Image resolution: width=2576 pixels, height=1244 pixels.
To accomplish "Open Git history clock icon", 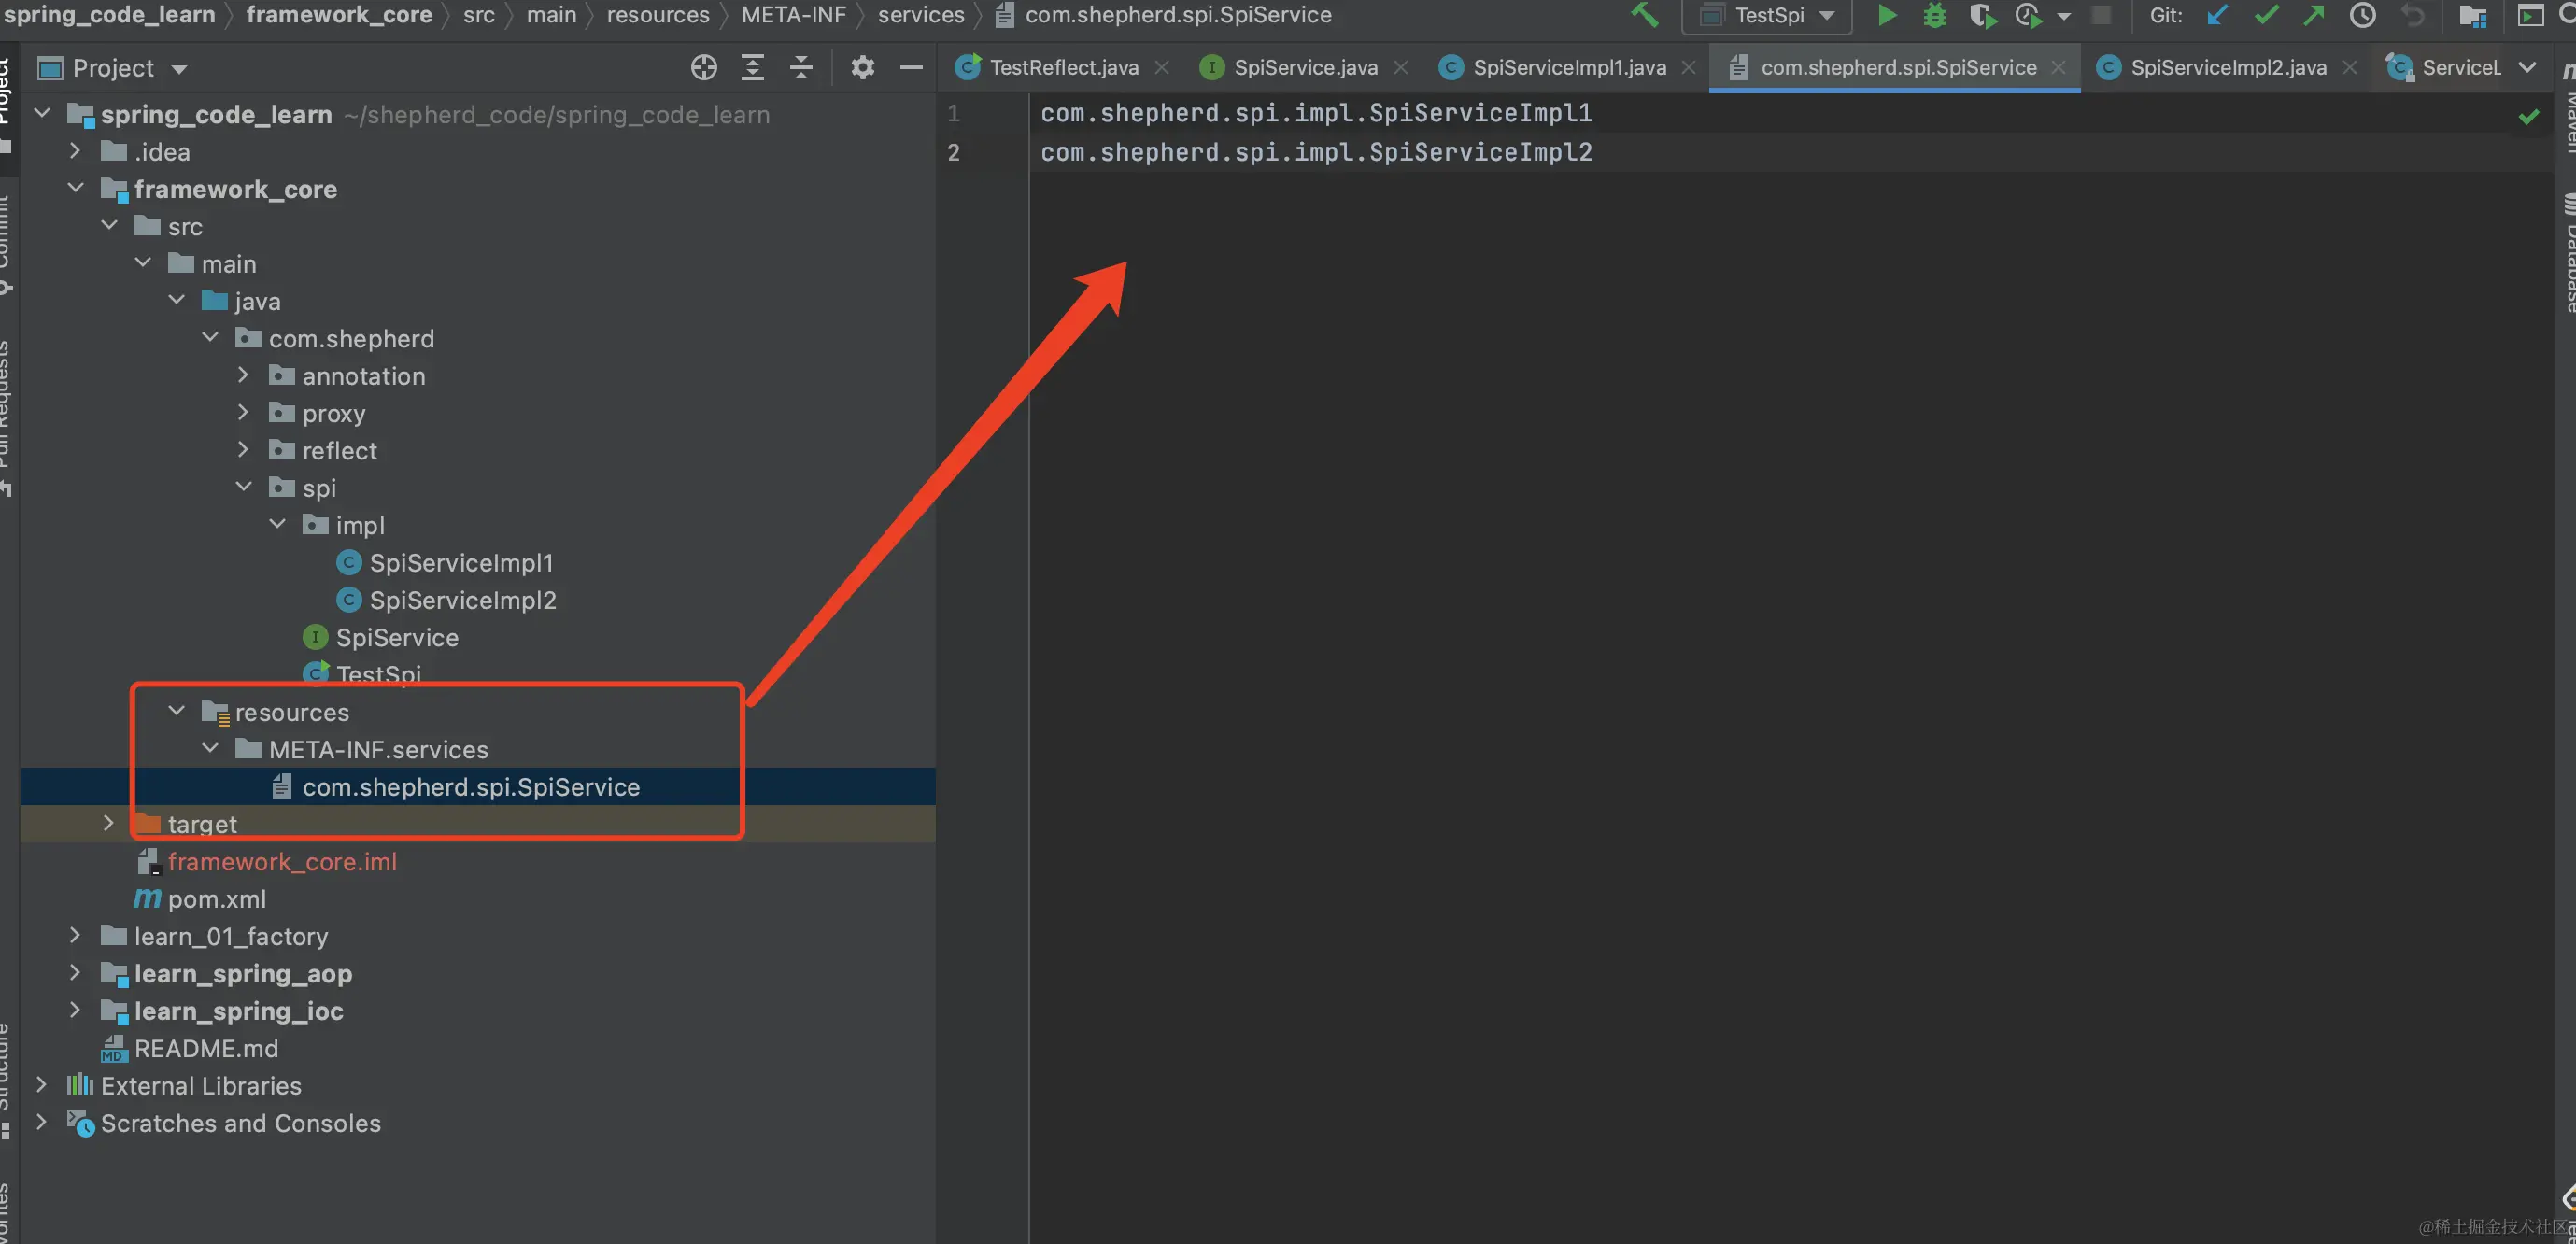I will [2362, 15].
